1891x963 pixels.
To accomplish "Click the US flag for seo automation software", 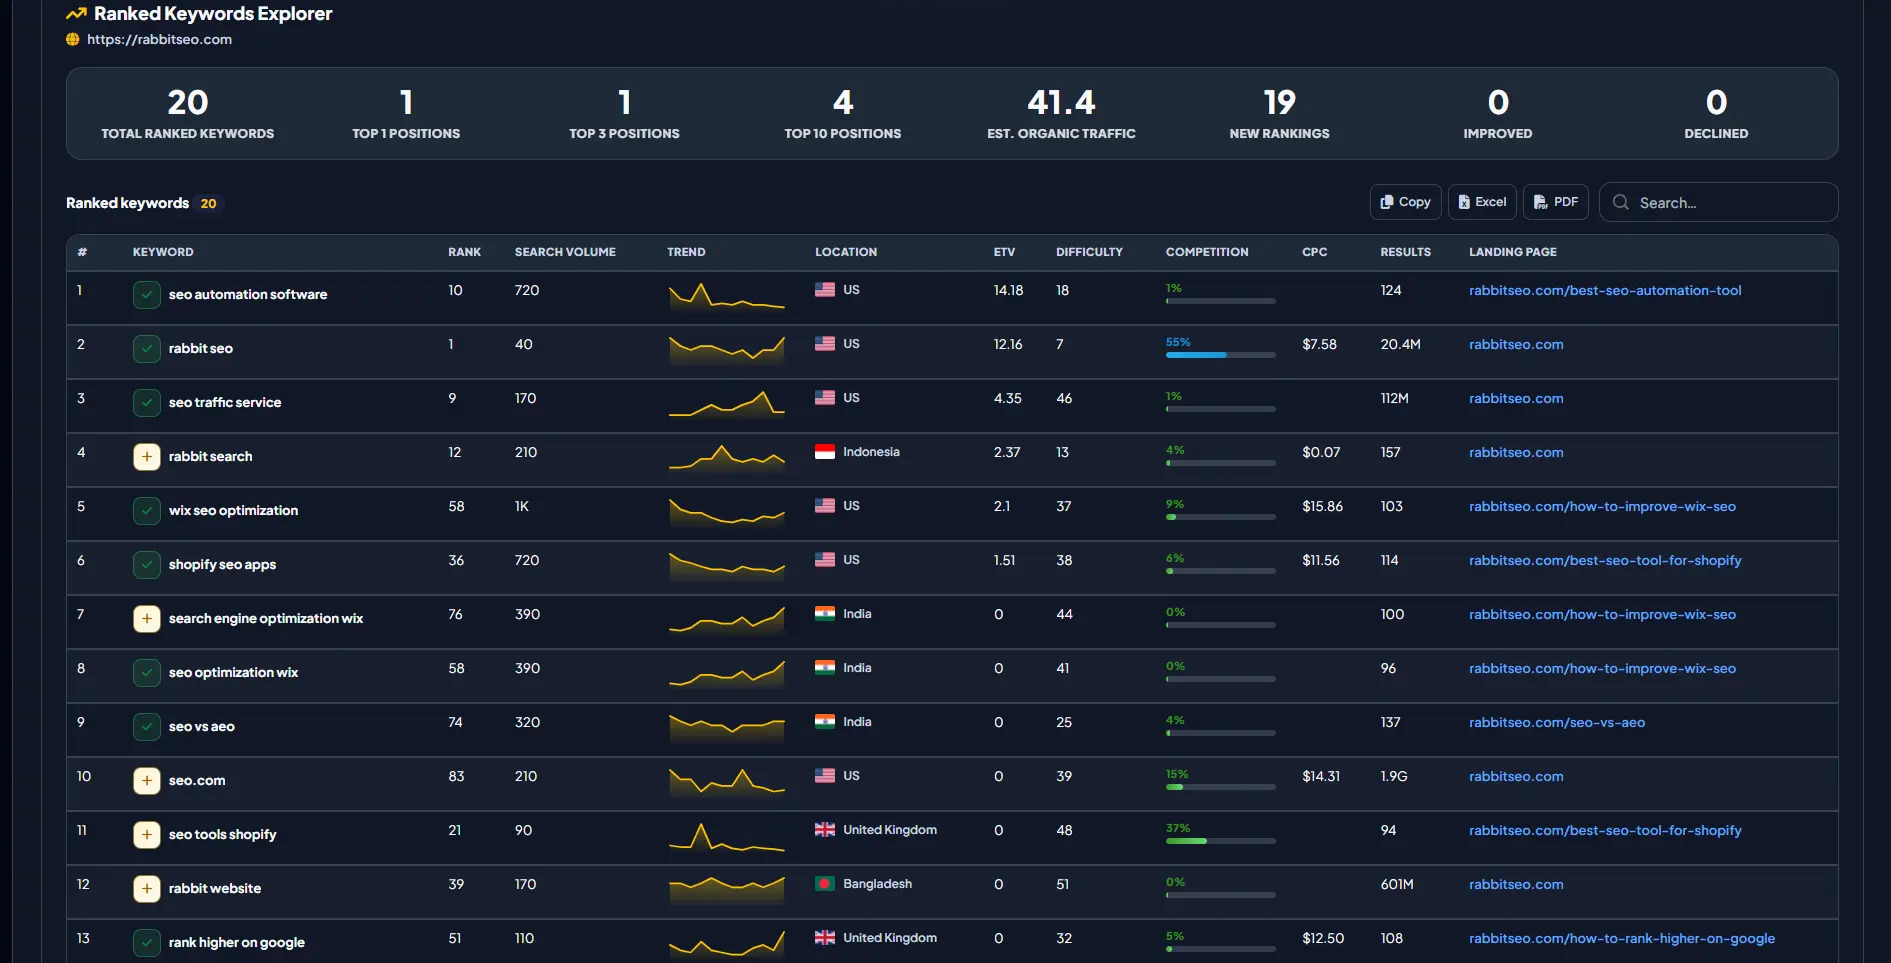I will tap(825, 290).
